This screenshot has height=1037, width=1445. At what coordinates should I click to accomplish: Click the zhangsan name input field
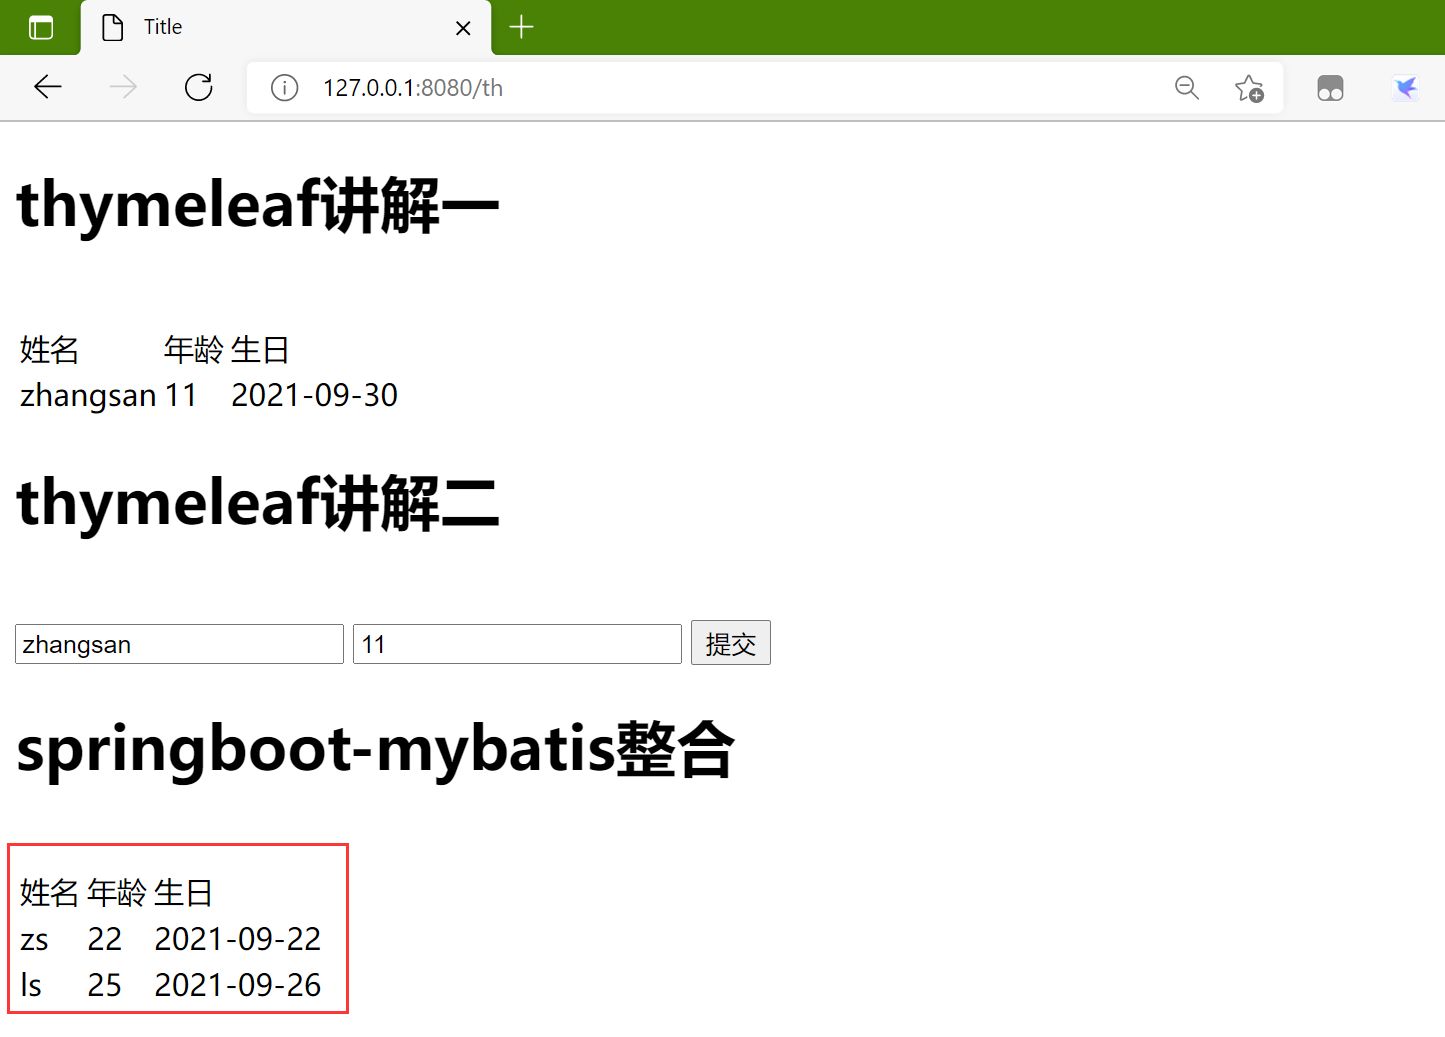pyautogui.click(x=179, y=644)
